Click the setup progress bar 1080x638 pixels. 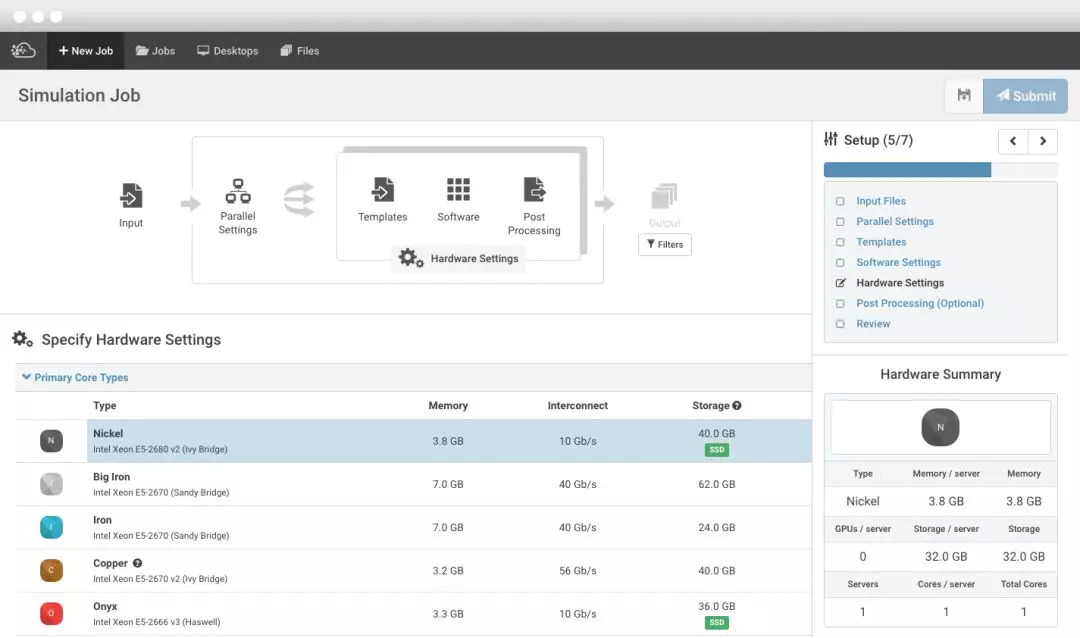click(940, 170)
